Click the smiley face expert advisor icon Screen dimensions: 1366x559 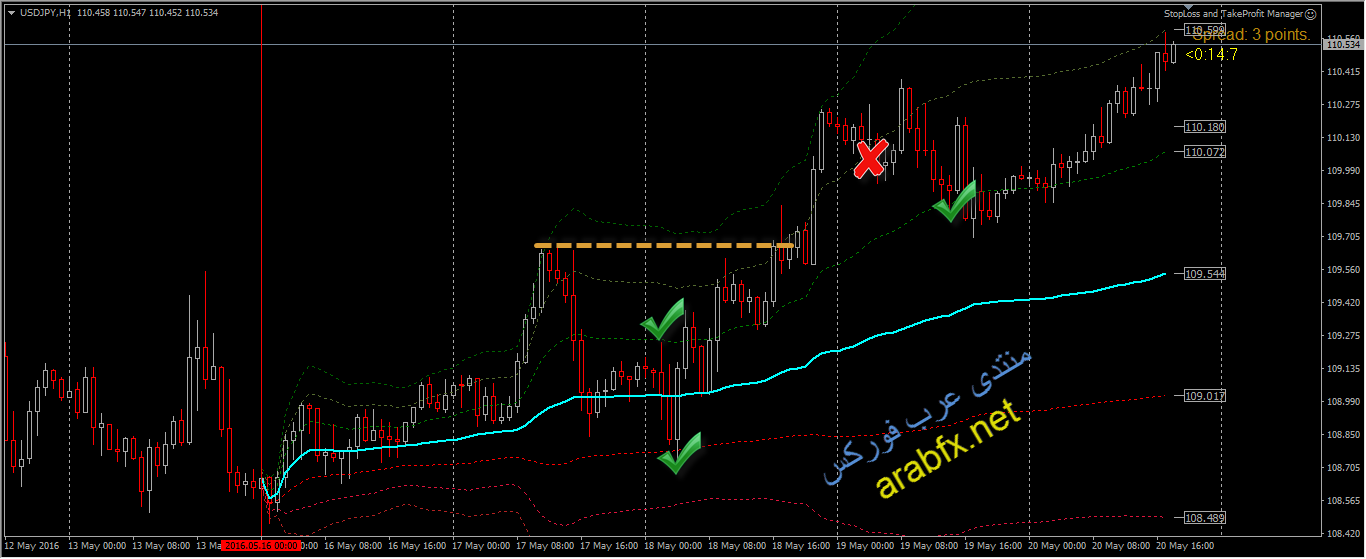pyautogui.click(x=1310, y=14)
